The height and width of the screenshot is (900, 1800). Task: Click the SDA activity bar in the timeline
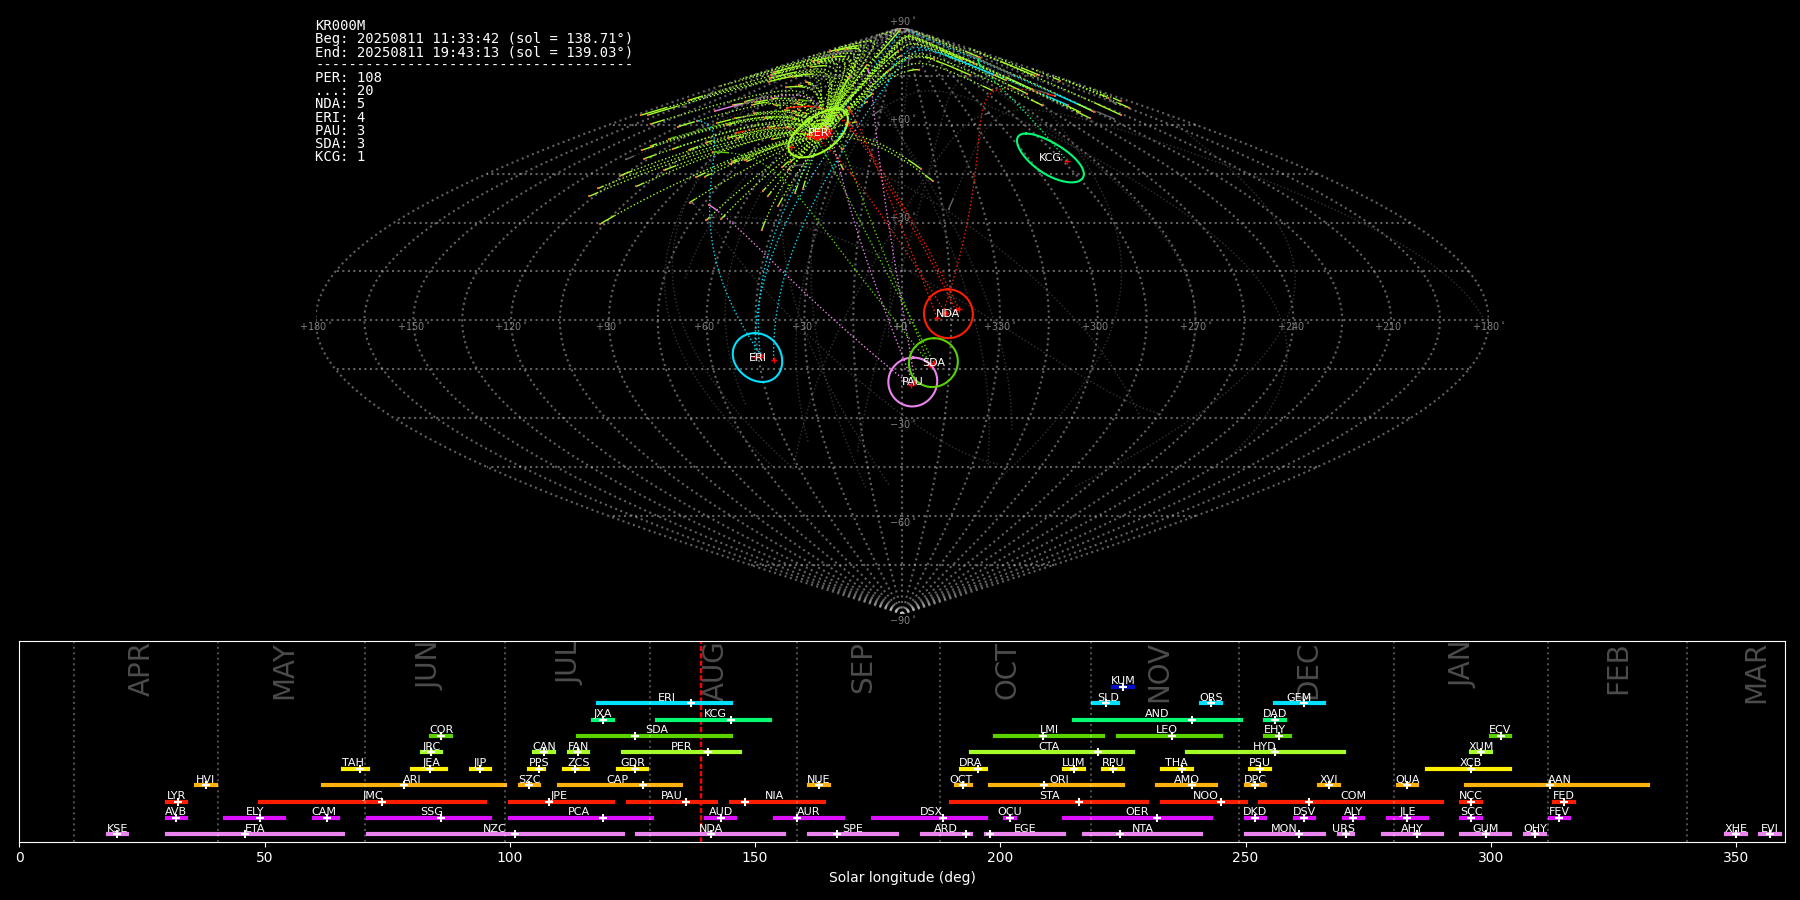click(x=654, y=736)
